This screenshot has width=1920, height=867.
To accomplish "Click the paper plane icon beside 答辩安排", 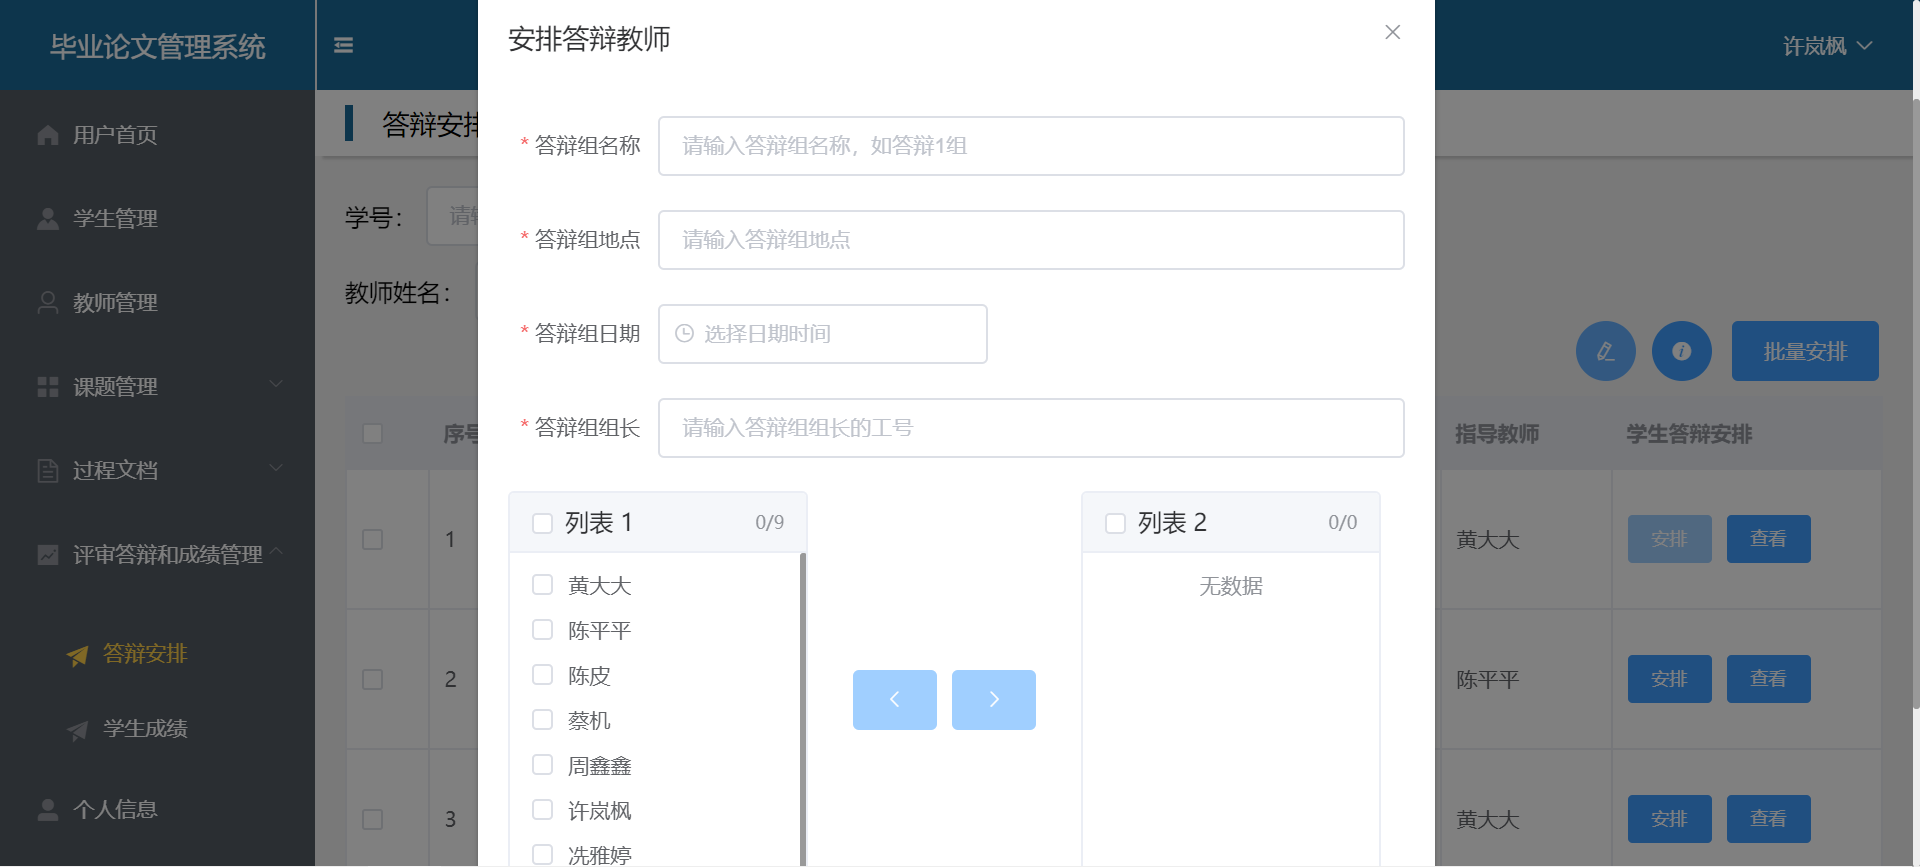I will [77, 655].
